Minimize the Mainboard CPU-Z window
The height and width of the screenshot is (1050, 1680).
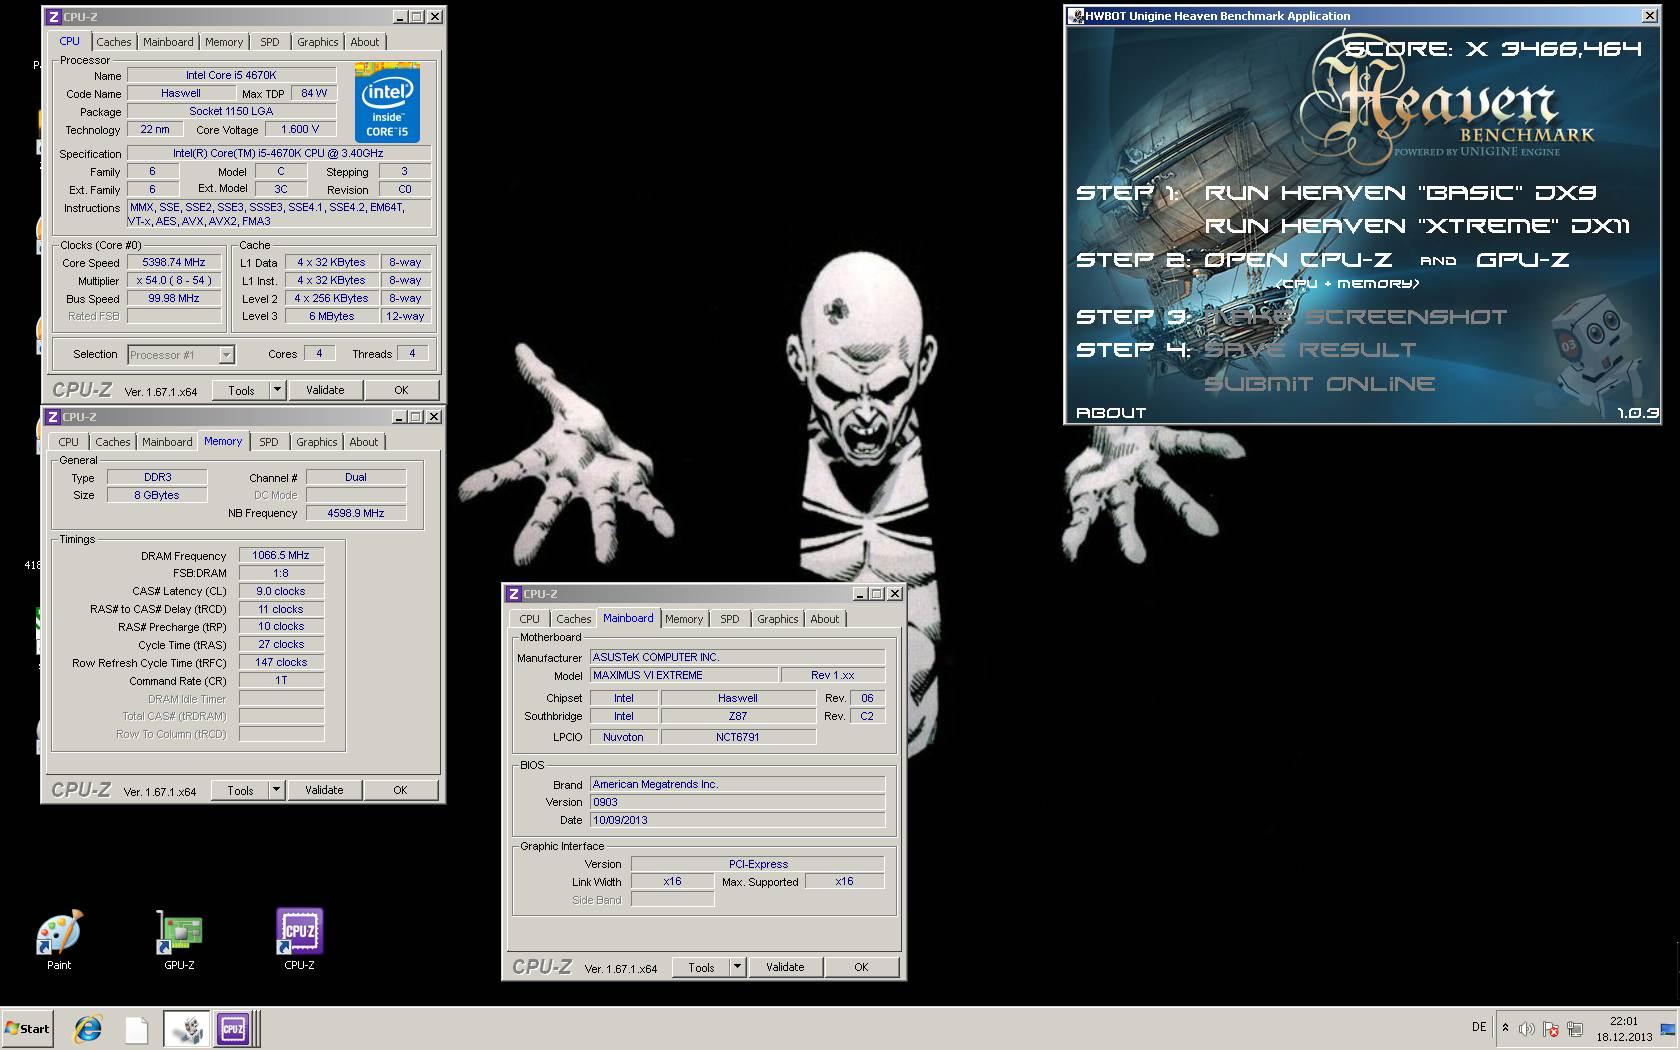point(859,593)
